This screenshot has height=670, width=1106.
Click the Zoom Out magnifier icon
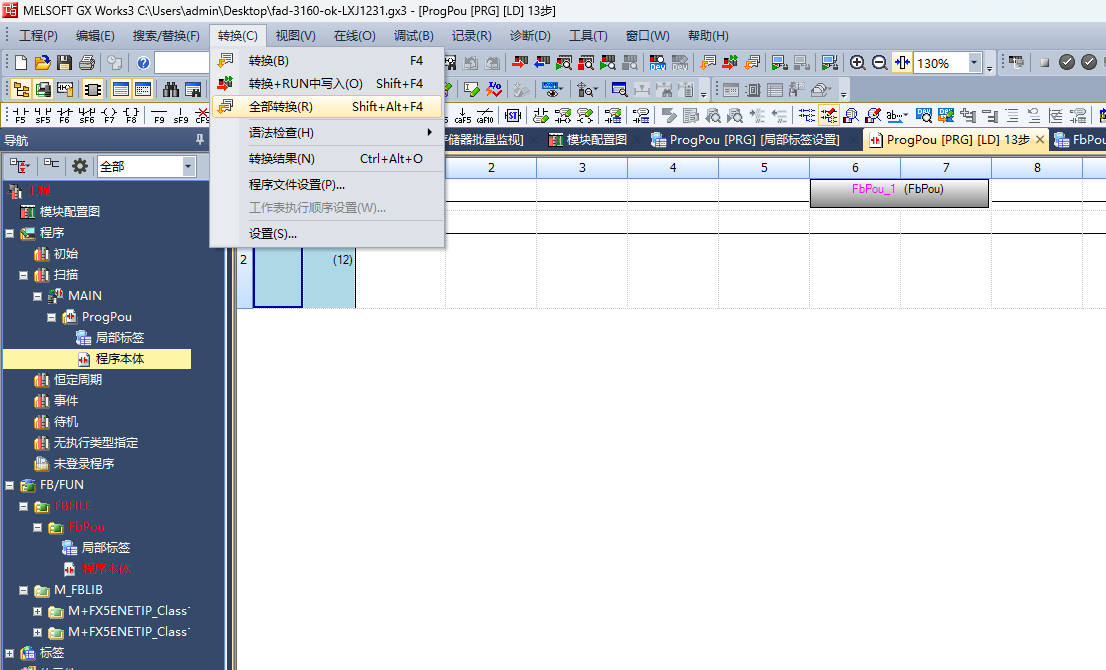[880, 63]
